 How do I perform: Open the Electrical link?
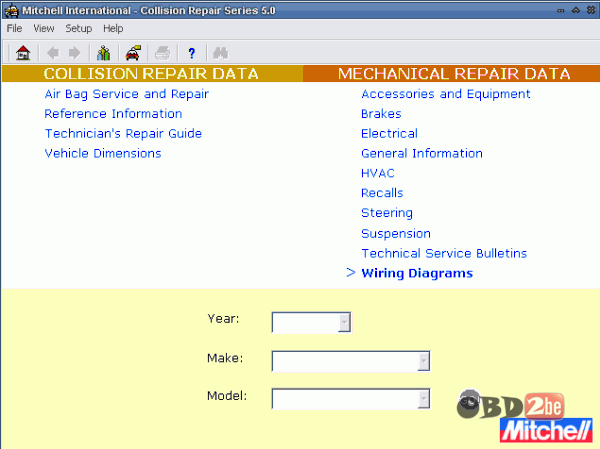click(x=389, y=134)
